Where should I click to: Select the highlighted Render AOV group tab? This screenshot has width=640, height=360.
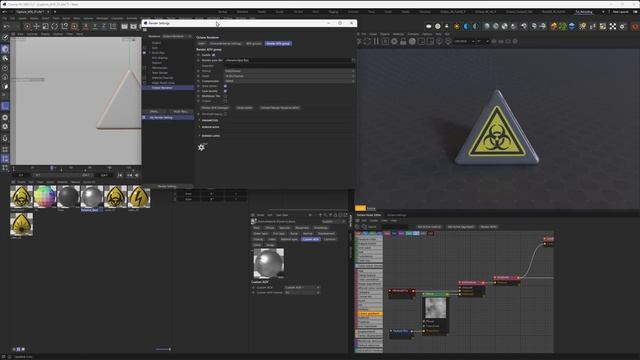click(x=278, y=43)
